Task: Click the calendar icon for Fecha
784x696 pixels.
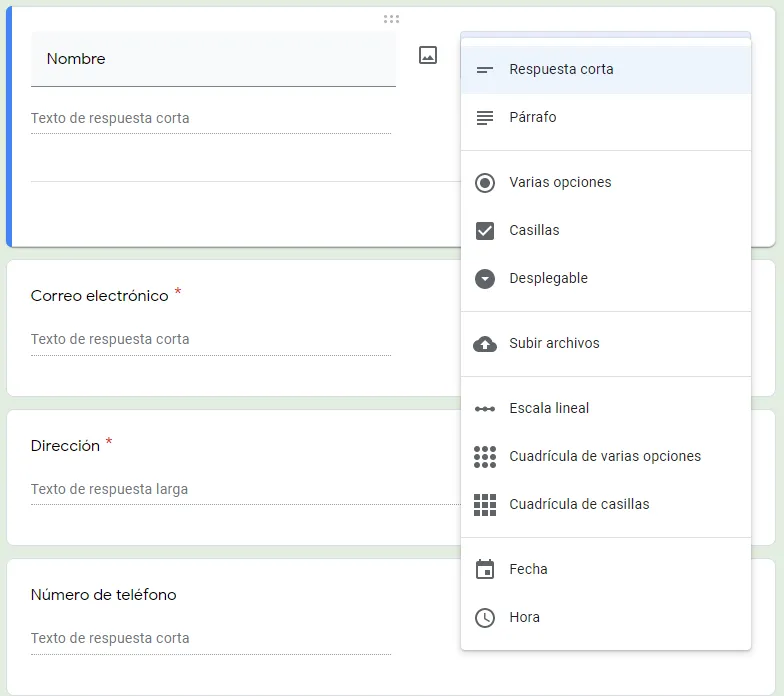Action: (484, 569)
